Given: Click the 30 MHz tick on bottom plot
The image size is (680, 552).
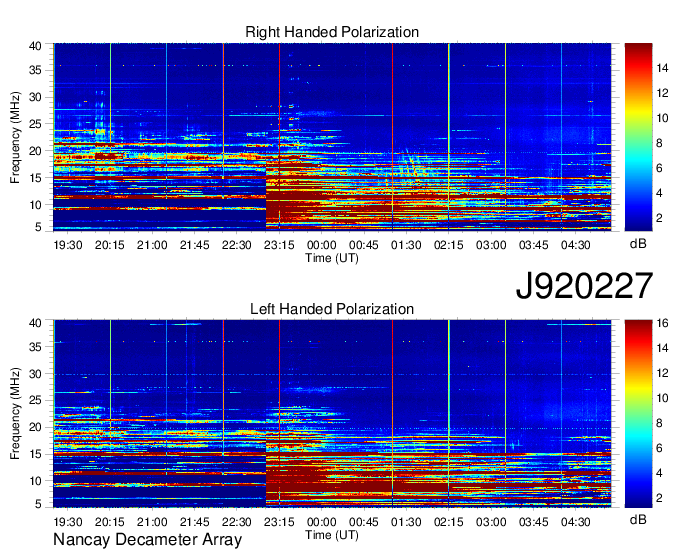Looking at the screenshot, I should coord(35,374).
